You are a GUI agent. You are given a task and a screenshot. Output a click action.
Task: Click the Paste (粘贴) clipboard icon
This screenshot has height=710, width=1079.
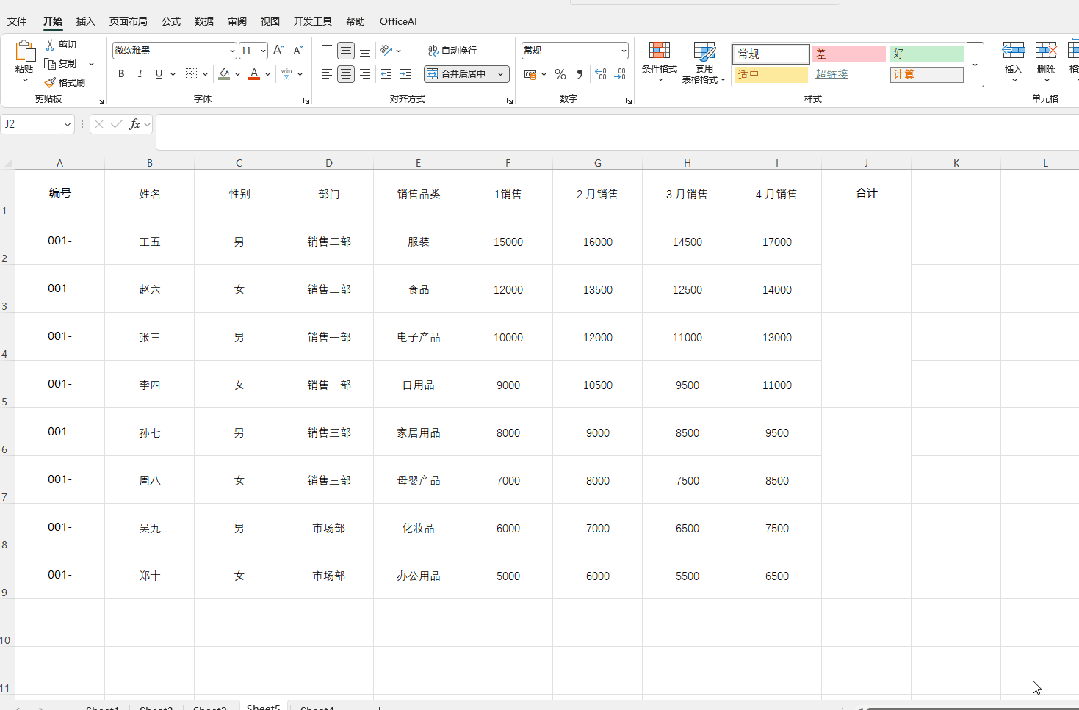pyautogui.click(x=25, y=53)
